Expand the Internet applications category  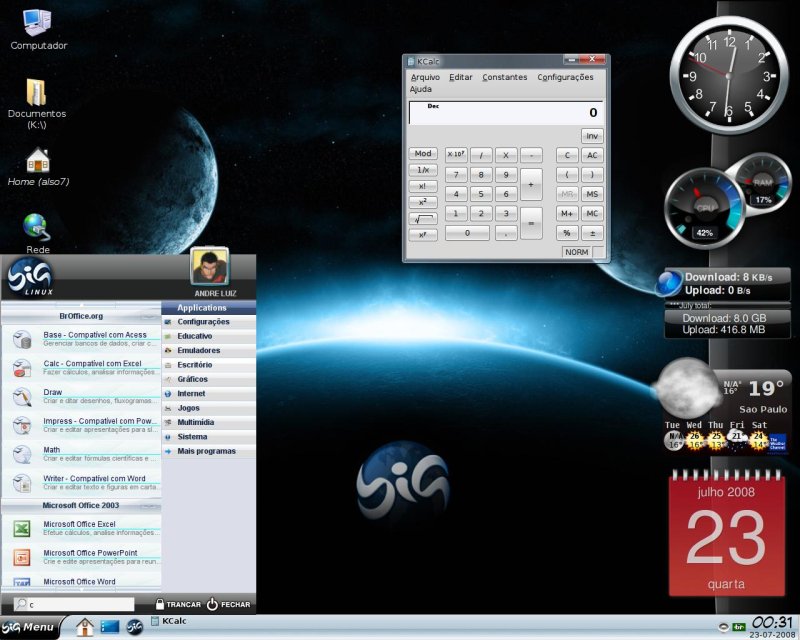tap(209, 393)
